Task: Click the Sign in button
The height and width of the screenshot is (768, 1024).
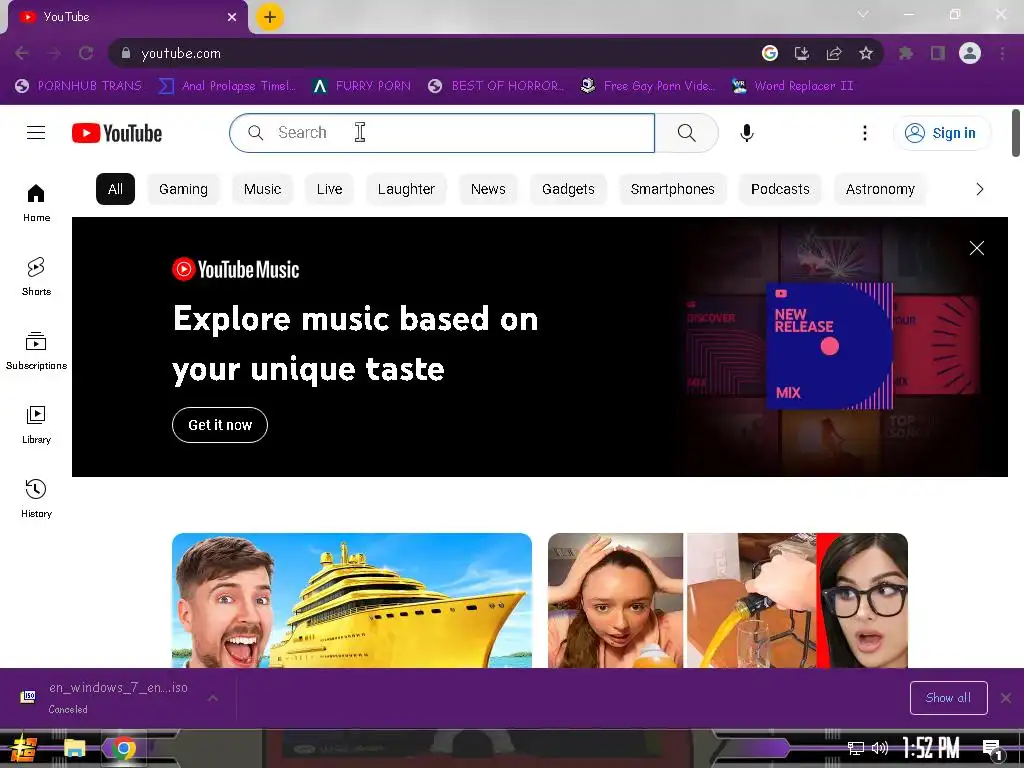Action: [x=941, y=133]
